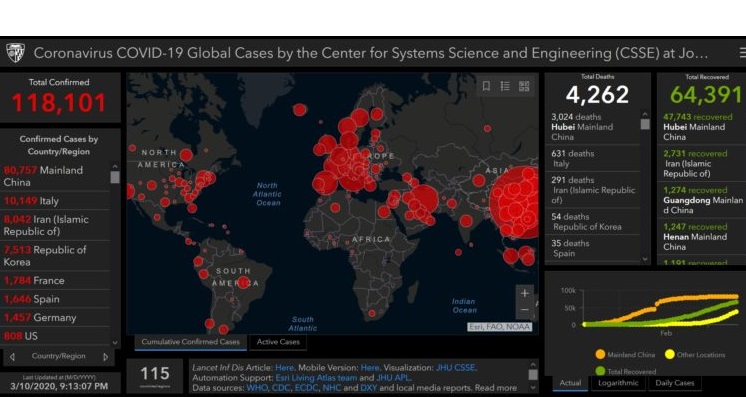Click the Johns Hopkins shield logo
746x397 pixels.
(15, 53)
